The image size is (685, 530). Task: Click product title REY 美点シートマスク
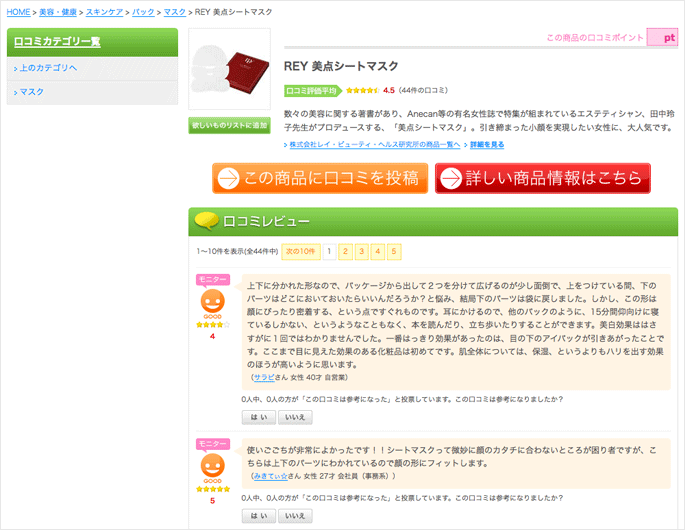pyautogui.click(x=341, y=66)
